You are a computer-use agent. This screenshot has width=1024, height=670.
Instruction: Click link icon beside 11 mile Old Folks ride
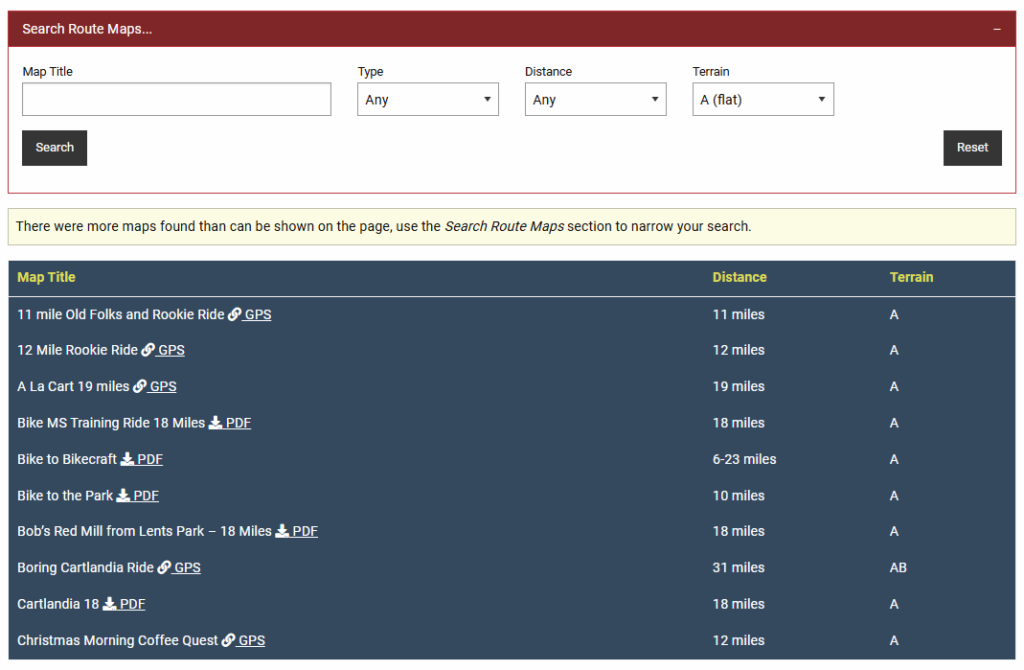[235, 315]
